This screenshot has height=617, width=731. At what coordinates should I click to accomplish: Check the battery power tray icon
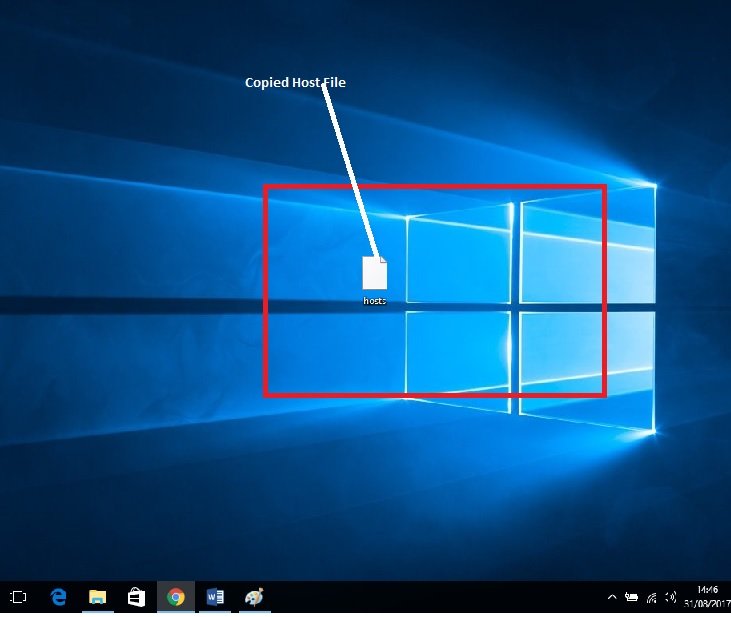631,597
